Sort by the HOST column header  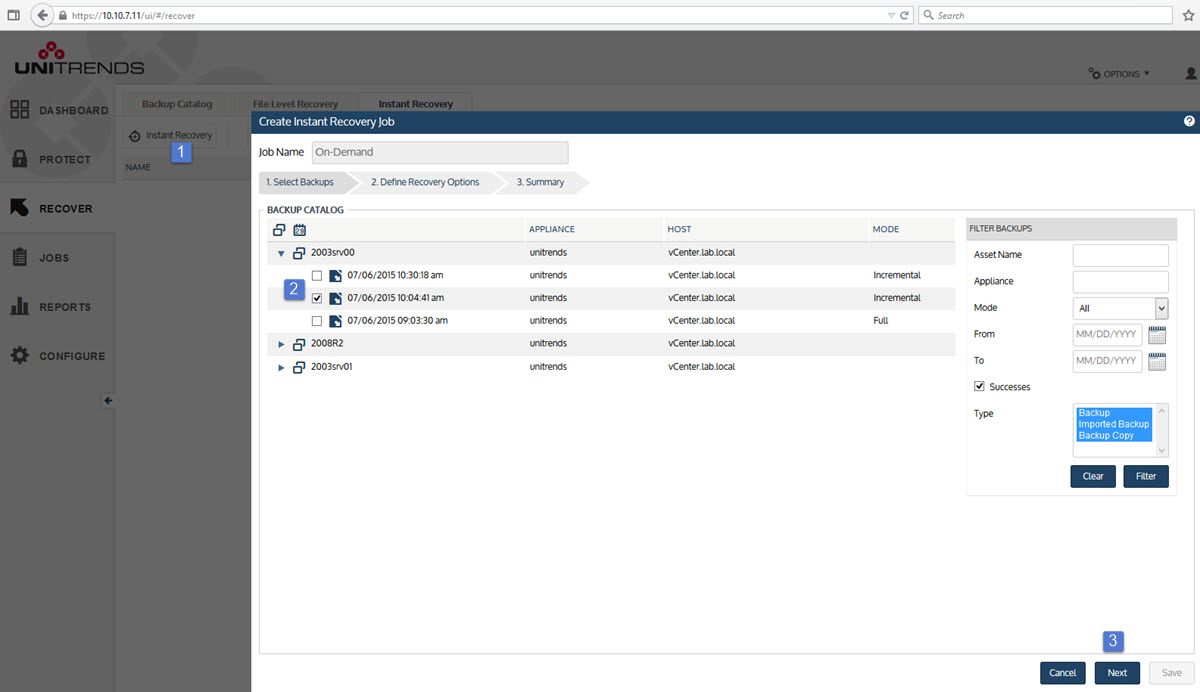click(679, 229)
